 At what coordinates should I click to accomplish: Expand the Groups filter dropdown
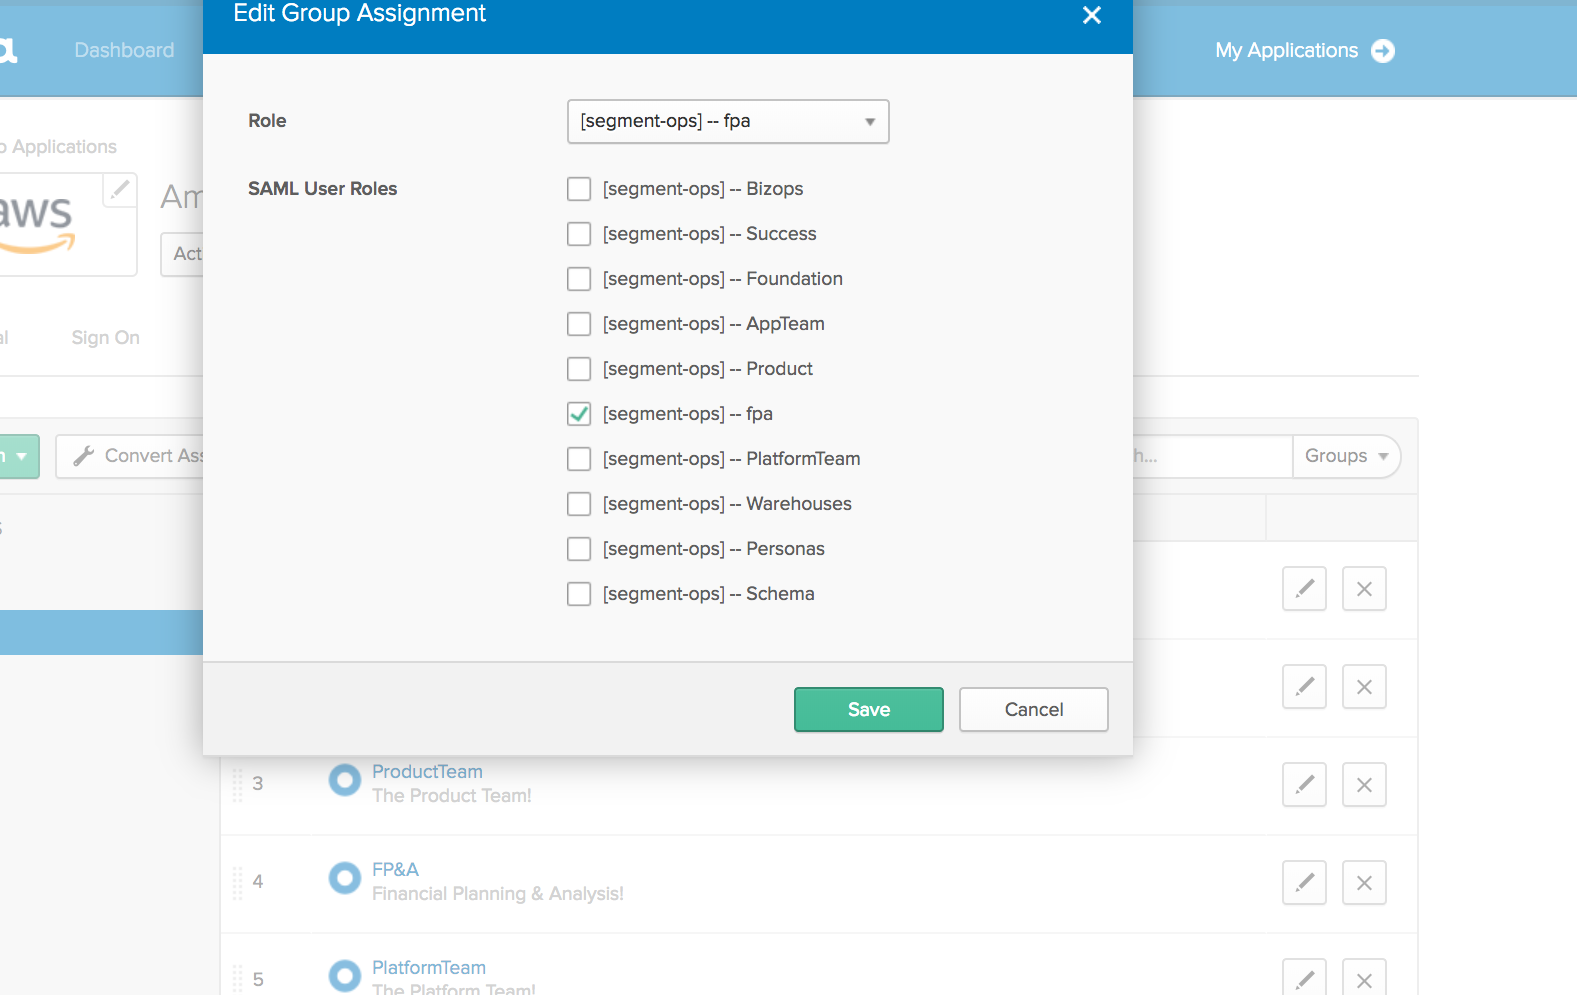point(1345,456)
